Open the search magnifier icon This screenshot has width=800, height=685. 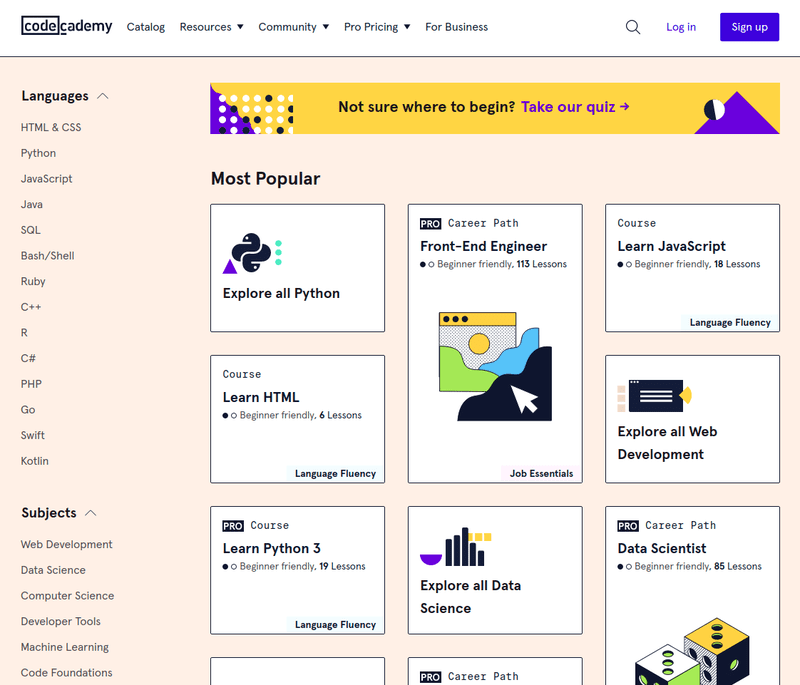pyautogui.click(x=633, y=27)
